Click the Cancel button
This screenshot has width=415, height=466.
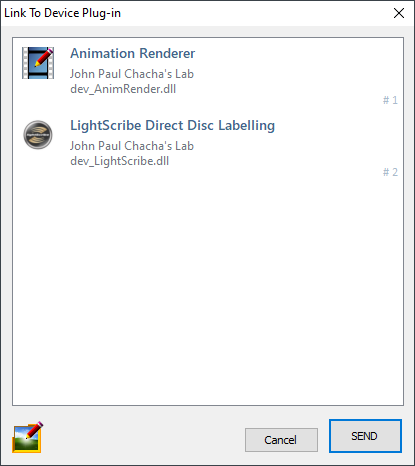tap(281, 440)
